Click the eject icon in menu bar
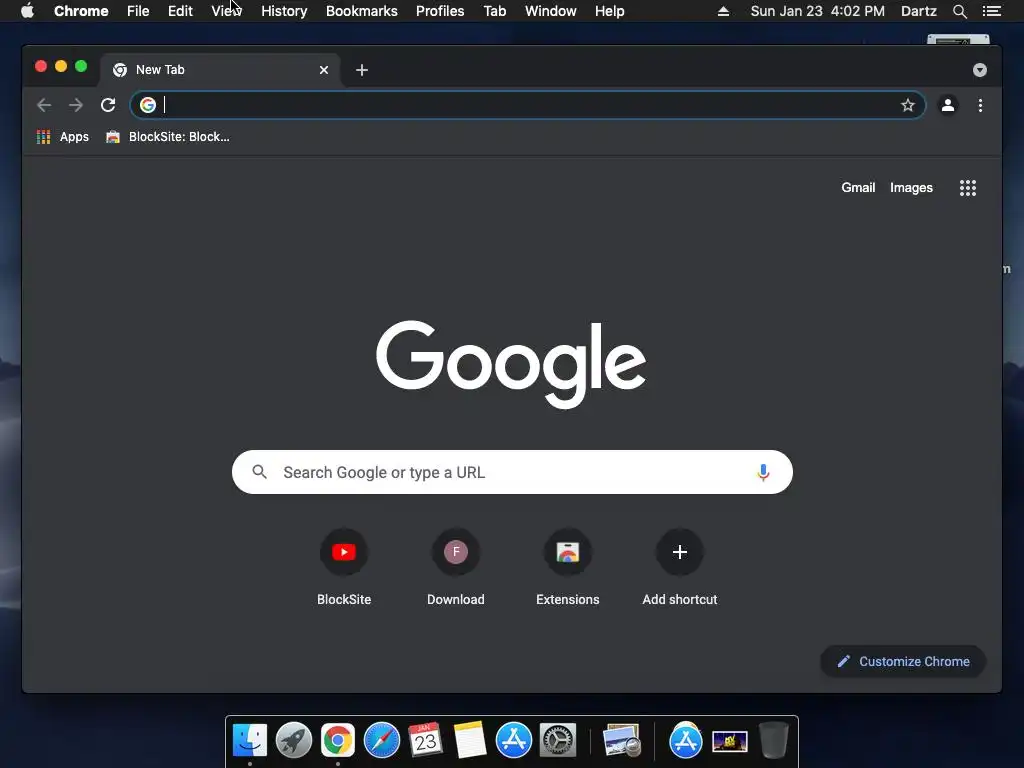 click(x=723, y=11)
